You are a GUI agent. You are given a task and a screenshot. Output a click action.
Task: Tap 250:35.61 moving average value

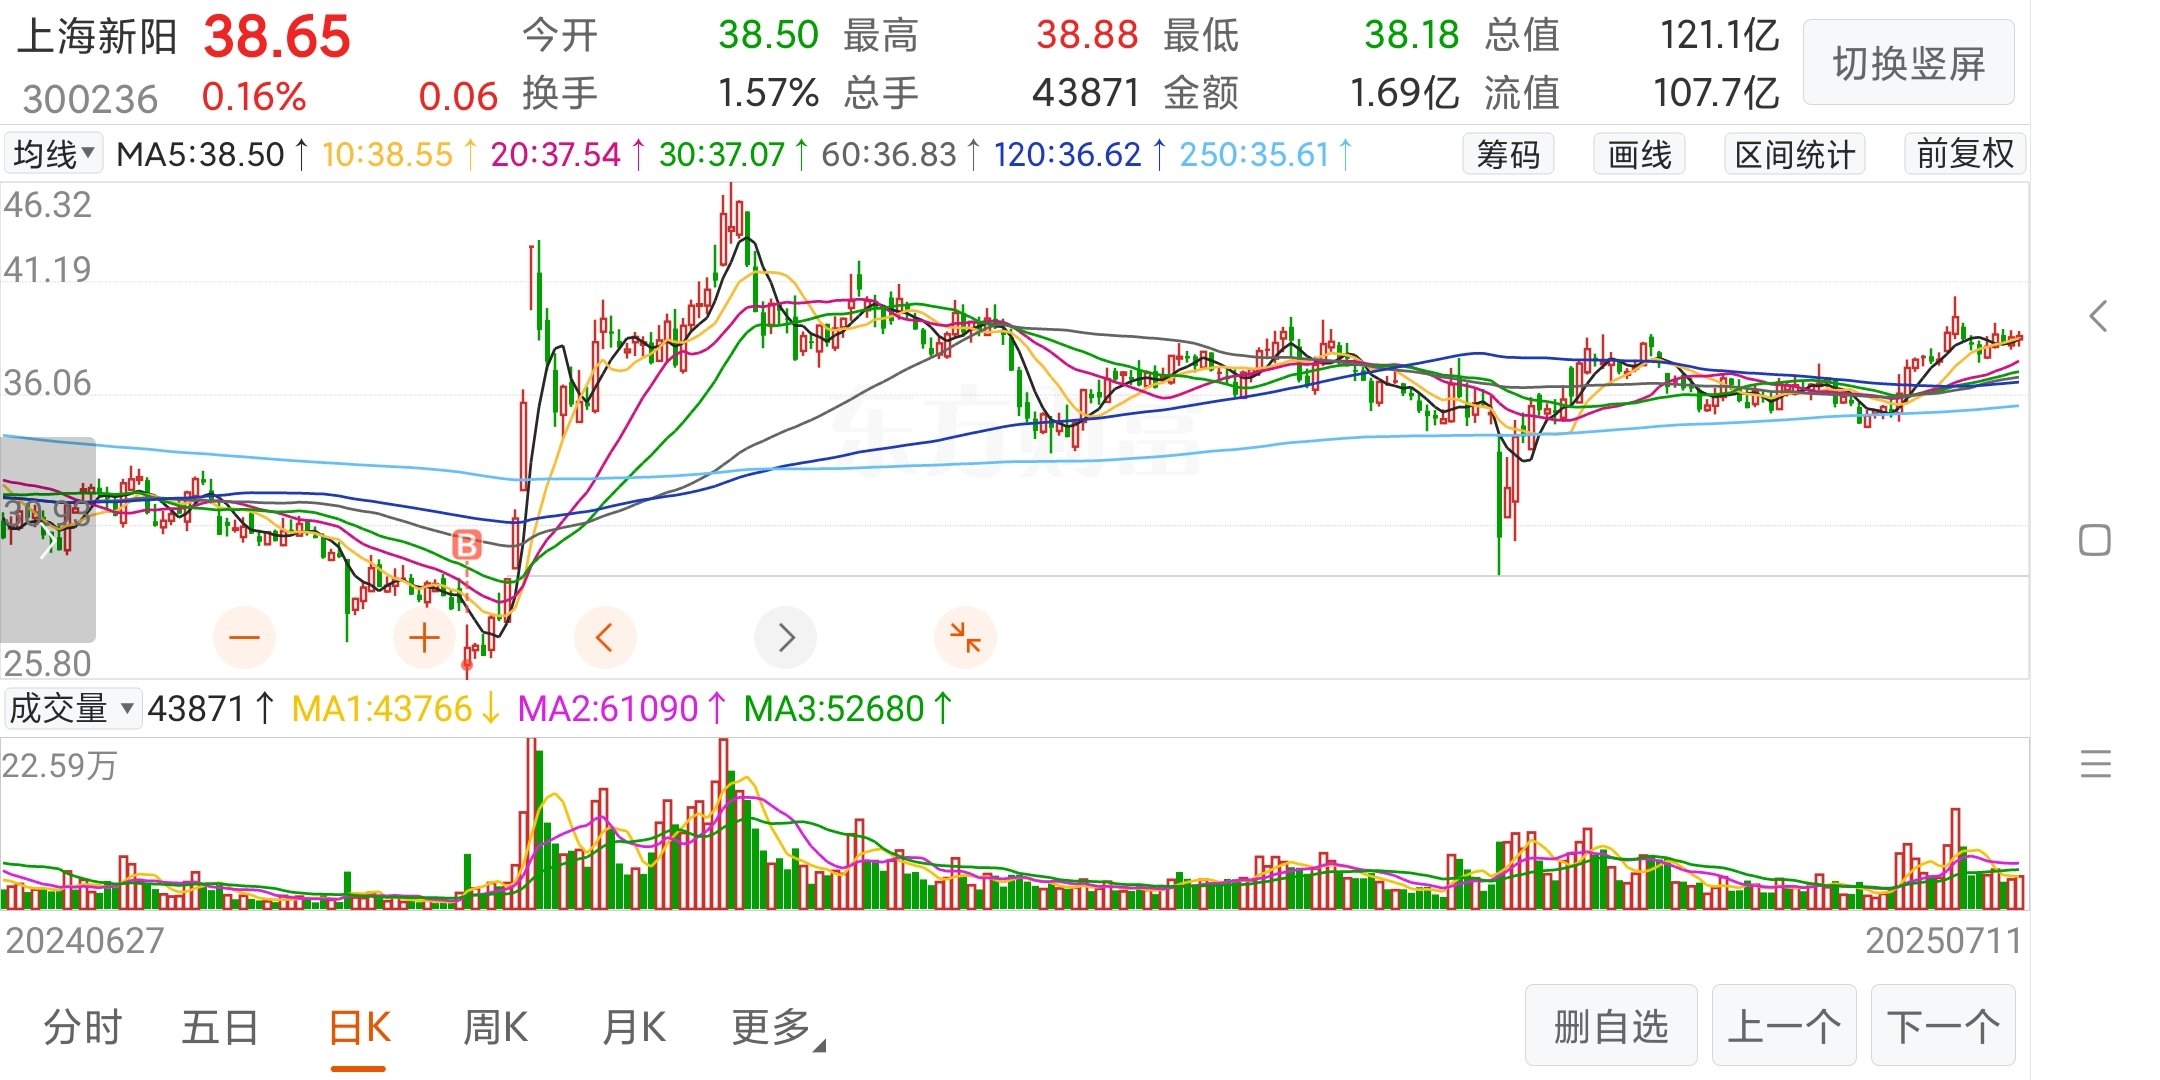click(x=1254, y=154)
